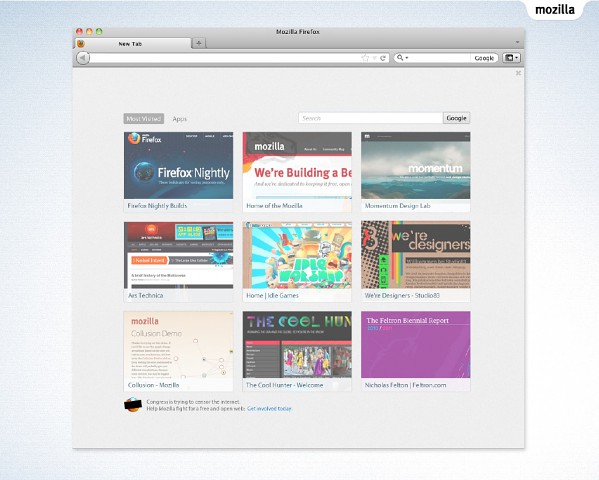
Task: Click the yellow minimize window button
Action: pos(89,31)
